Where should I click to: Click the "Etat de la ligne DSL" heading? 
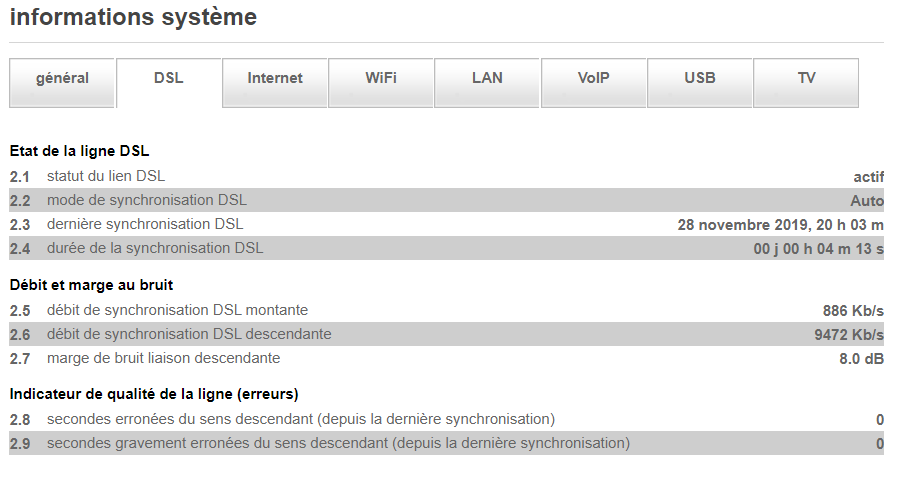tap(79, 151)
